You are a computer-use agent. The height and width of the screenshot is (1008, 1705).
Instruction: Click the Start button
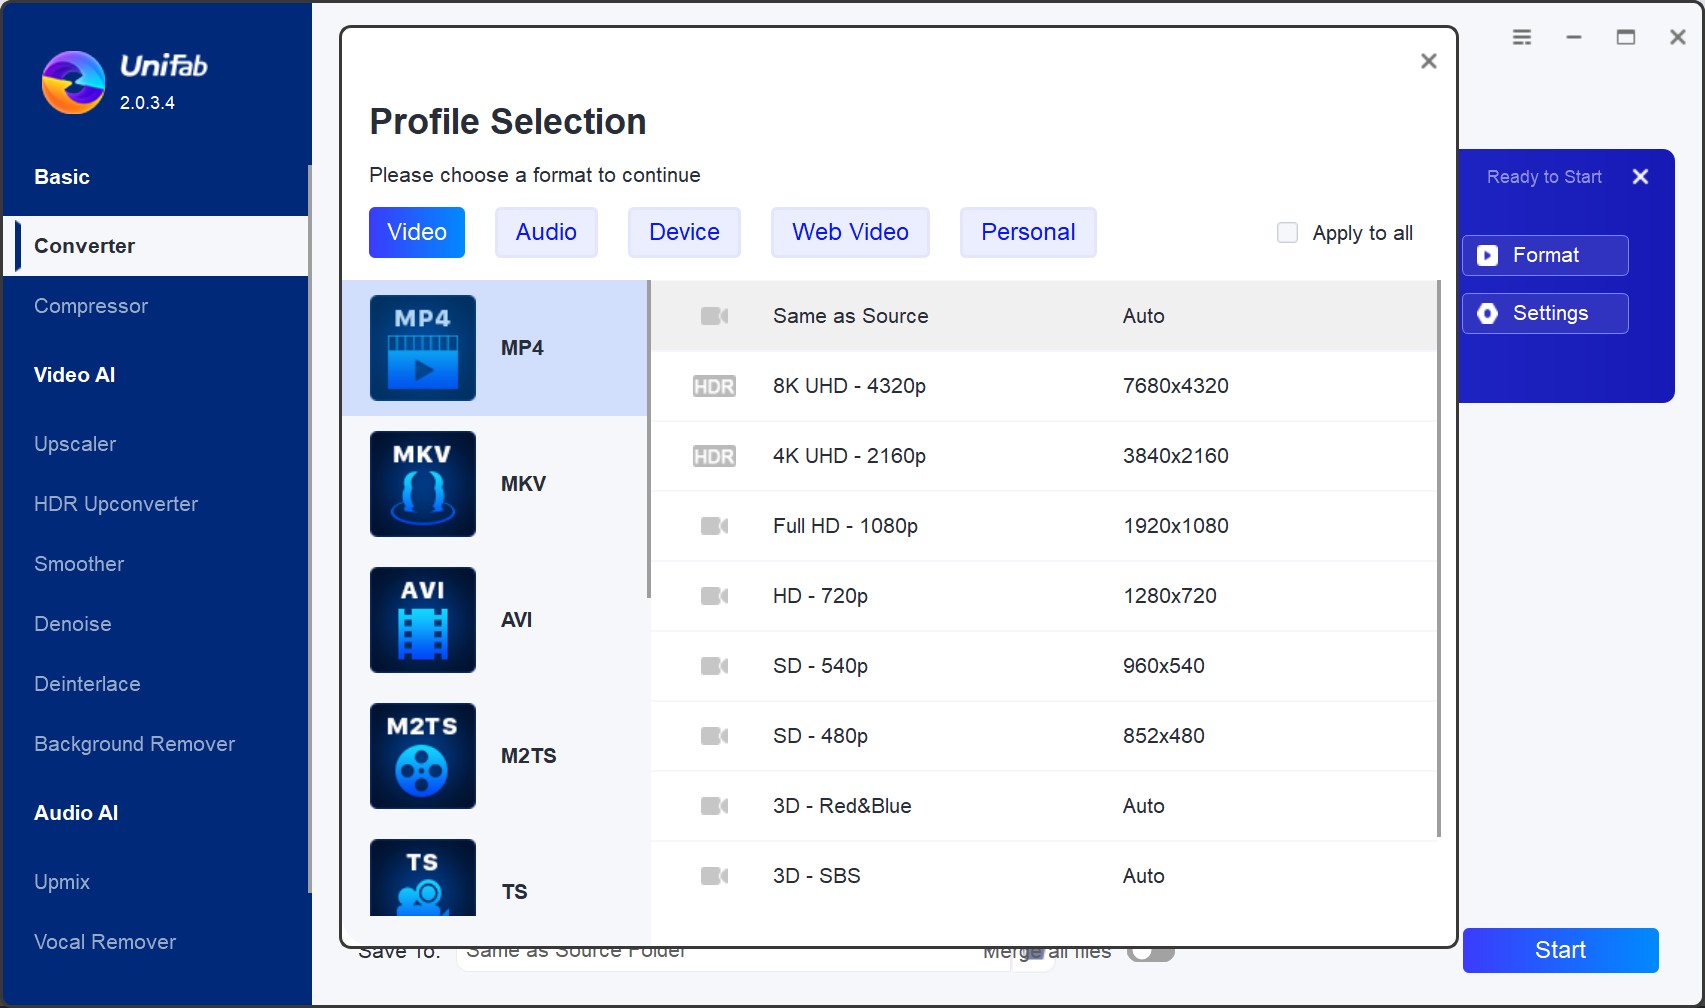(x=1560, y=950)
